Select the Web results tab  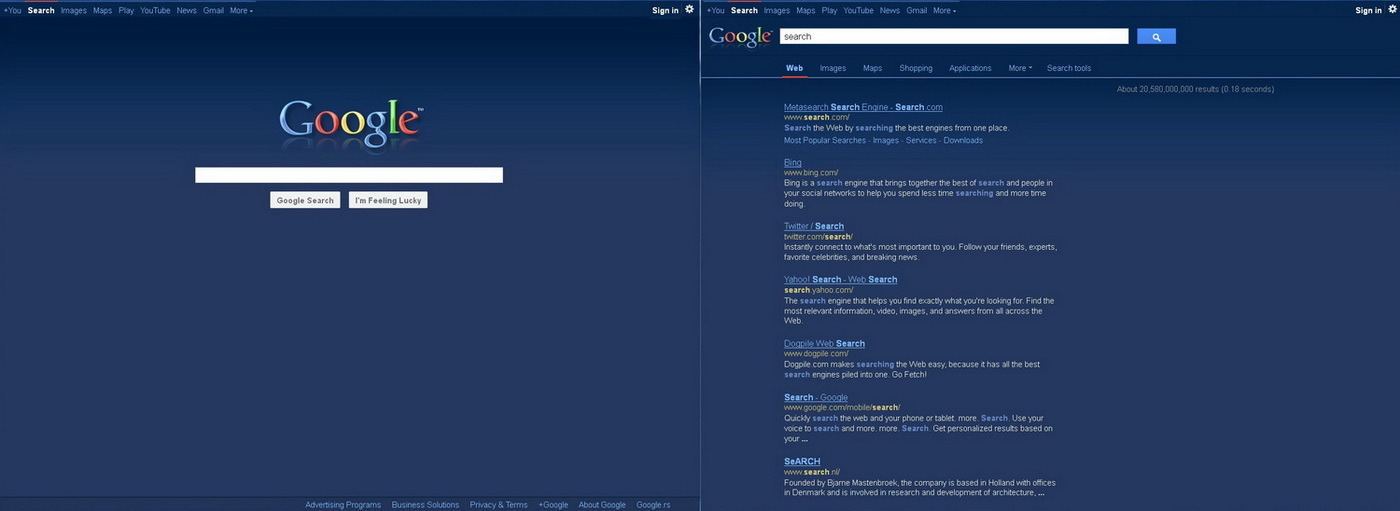(x=794, y=68)
